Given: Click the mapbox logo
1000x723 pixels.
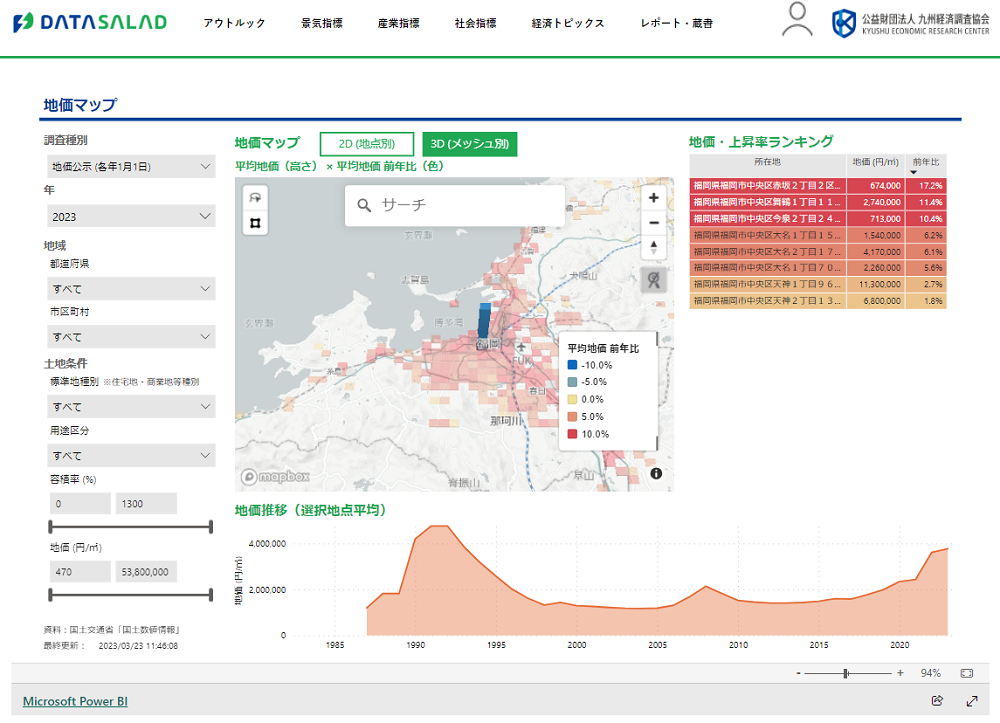Looking at the screenshot, I should click(x=275, y=476).
